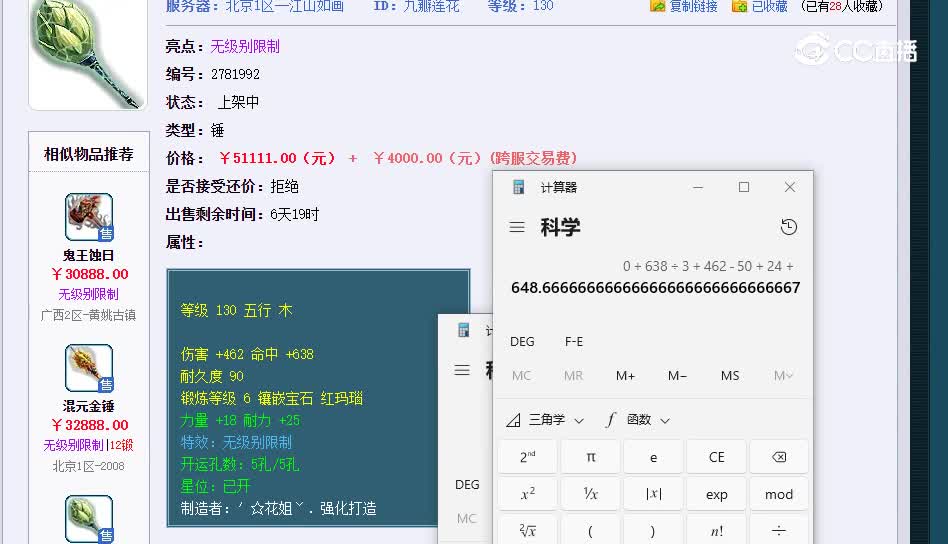The image size is (948, 544).
Task: Toggle DEG angle unit in front calculator
Action: [x=522, y=342]
